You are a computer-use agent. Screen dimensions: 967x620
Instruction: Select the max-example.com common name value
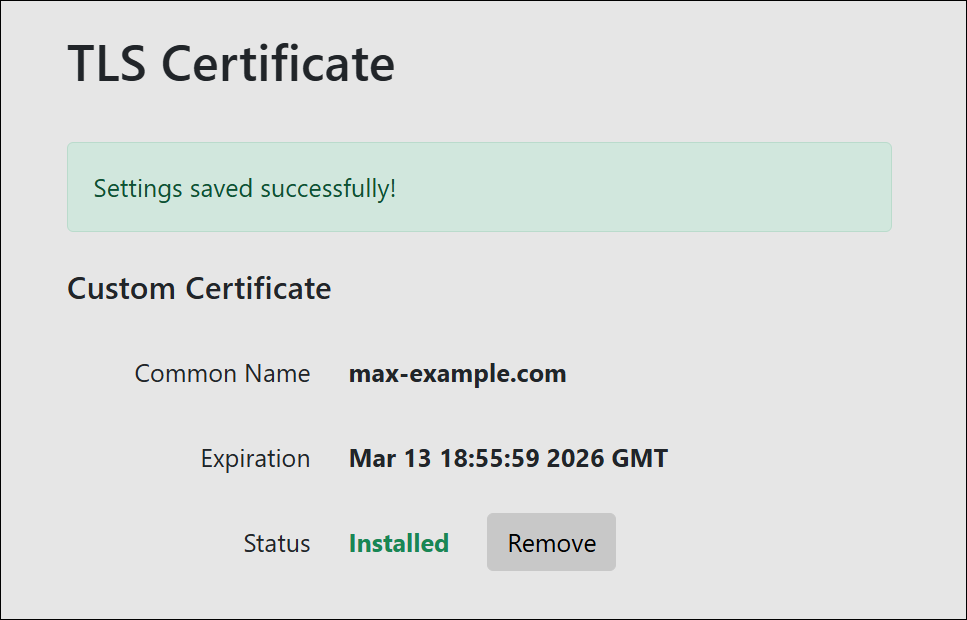pyautogui.click(x=457, y=374)
